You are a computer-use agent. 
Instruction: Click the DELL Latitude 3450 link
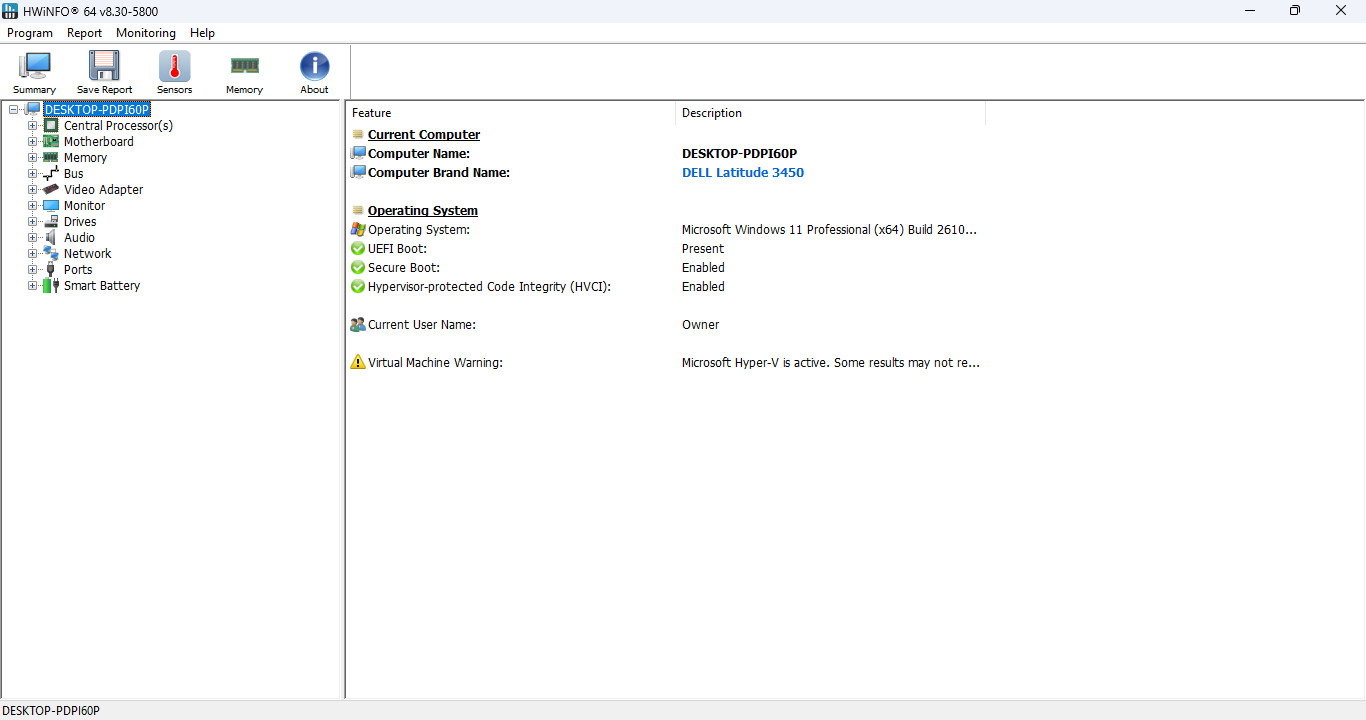point(743,172)
